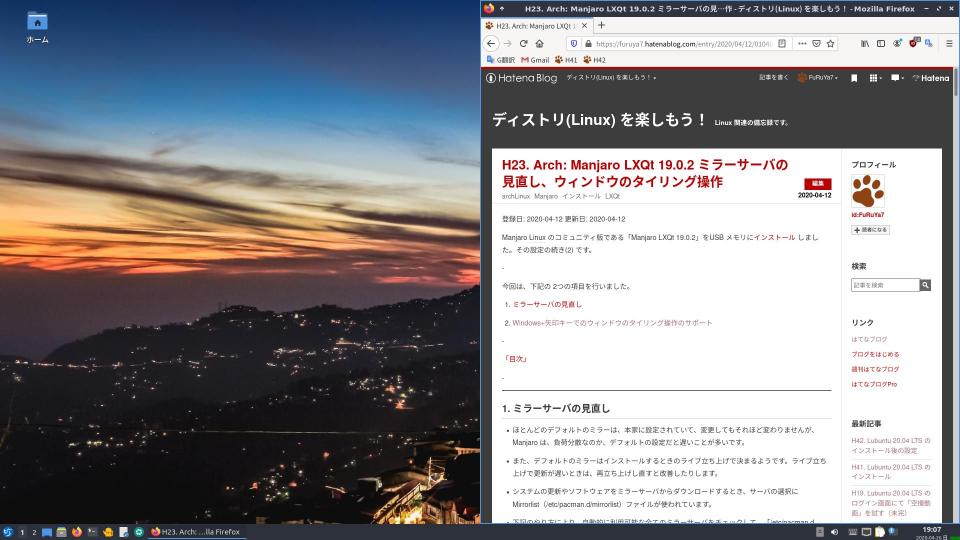Open the terminal from the taskbar

pyautogui.click(x=92, y=532)
